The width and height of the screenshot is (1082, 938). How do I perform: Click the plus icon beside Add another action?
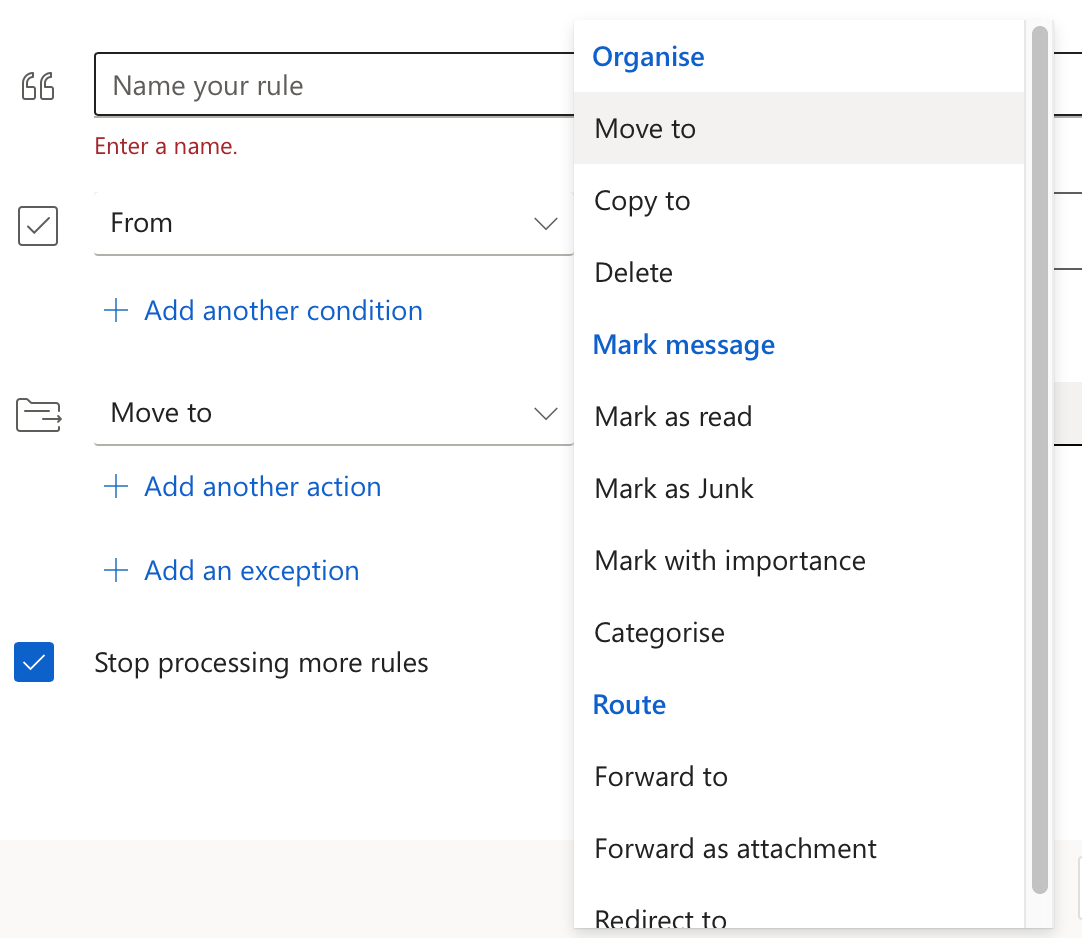coord(116,487)
